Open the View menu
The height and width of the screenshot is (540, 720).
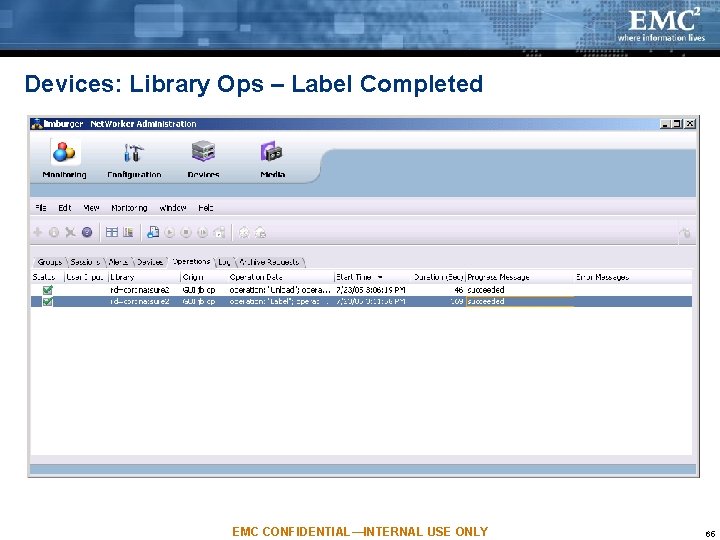coord(91,208)
